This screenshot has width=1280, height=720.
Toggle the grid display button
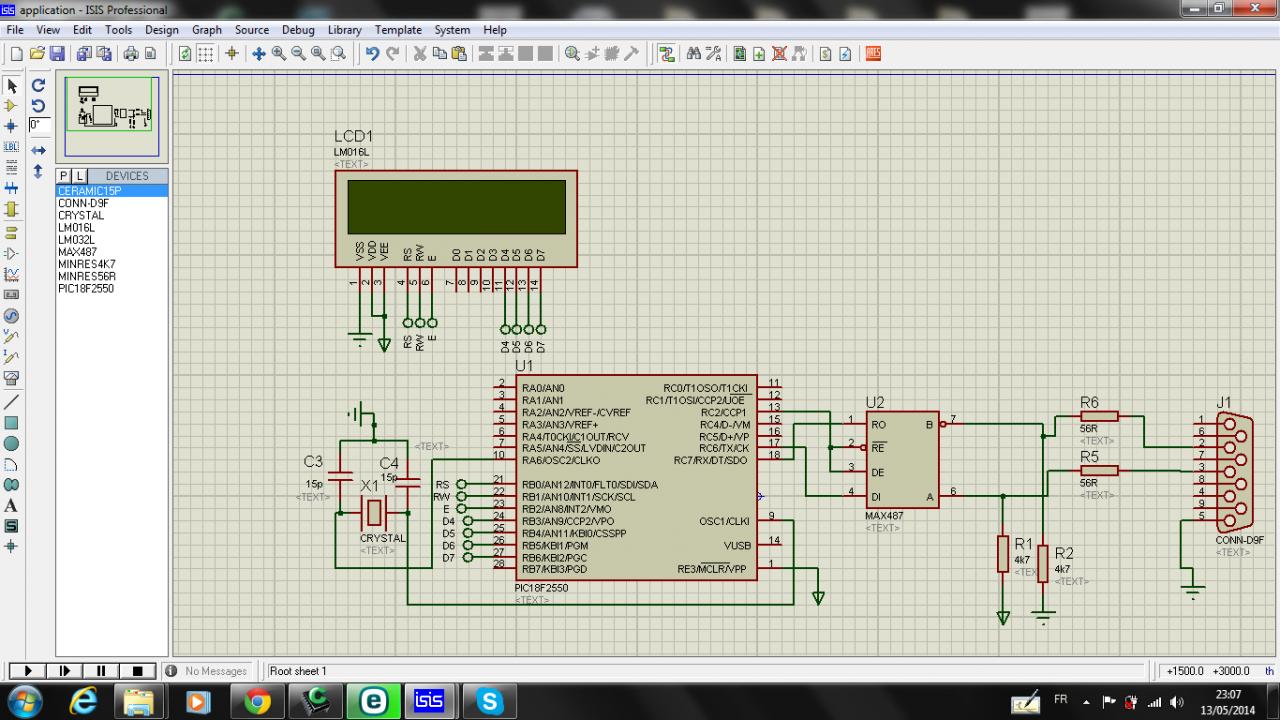coord(205,54)
